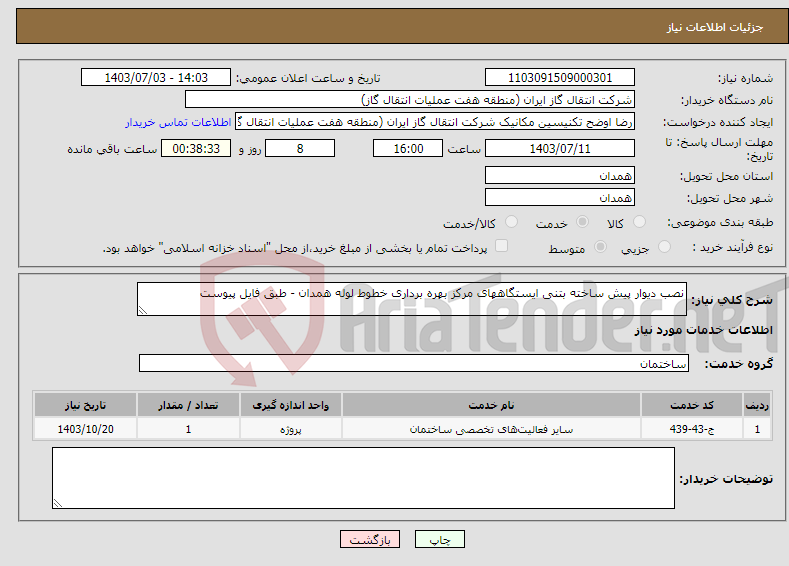The image size is (789, 566).
Task: Click the تعداد / مقدار column header
Action: click(188, 405)
